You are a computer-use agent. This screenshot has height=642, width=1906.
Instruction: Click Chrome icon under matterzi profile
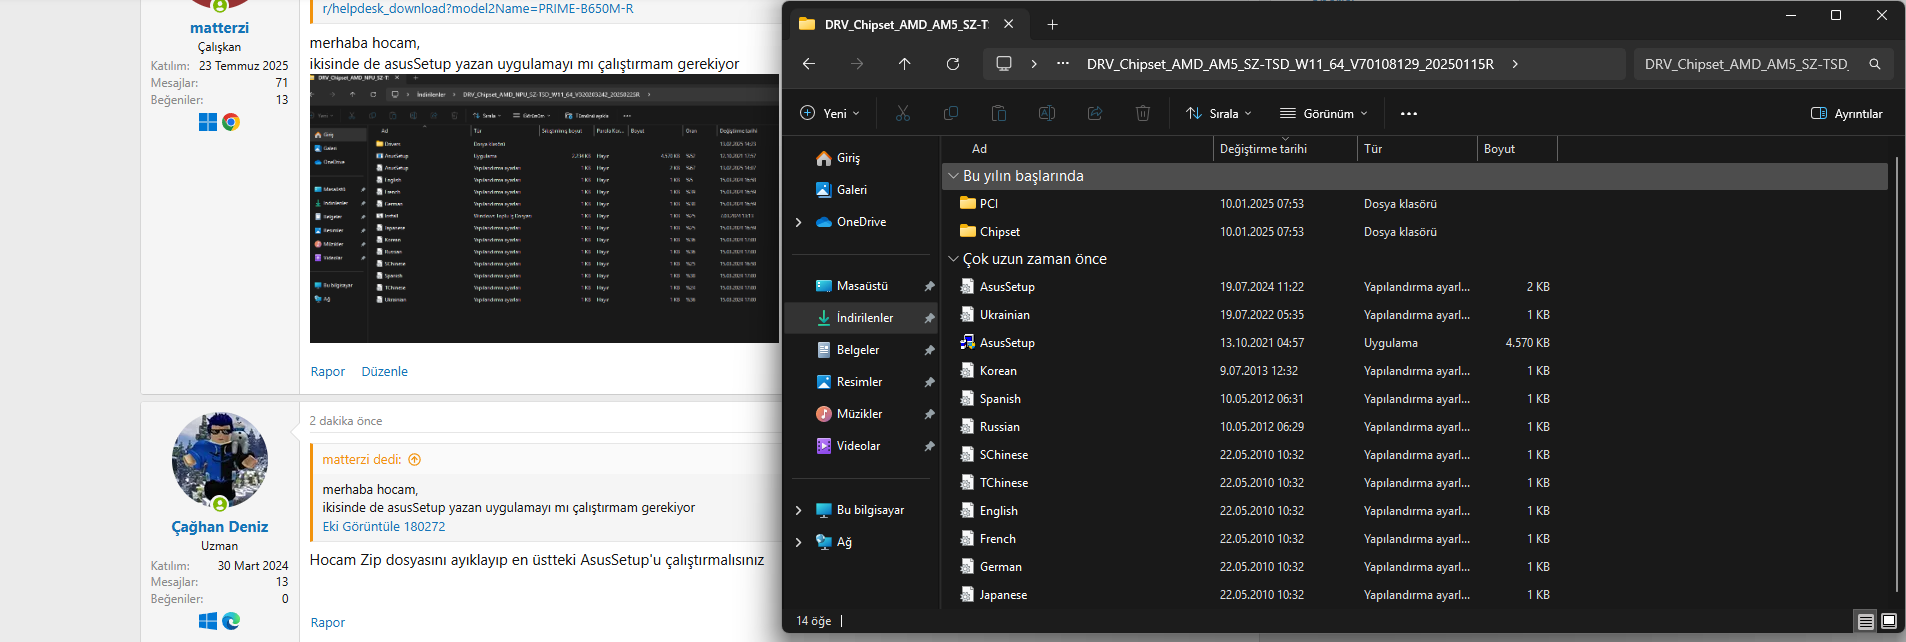[x=231, y=122]
